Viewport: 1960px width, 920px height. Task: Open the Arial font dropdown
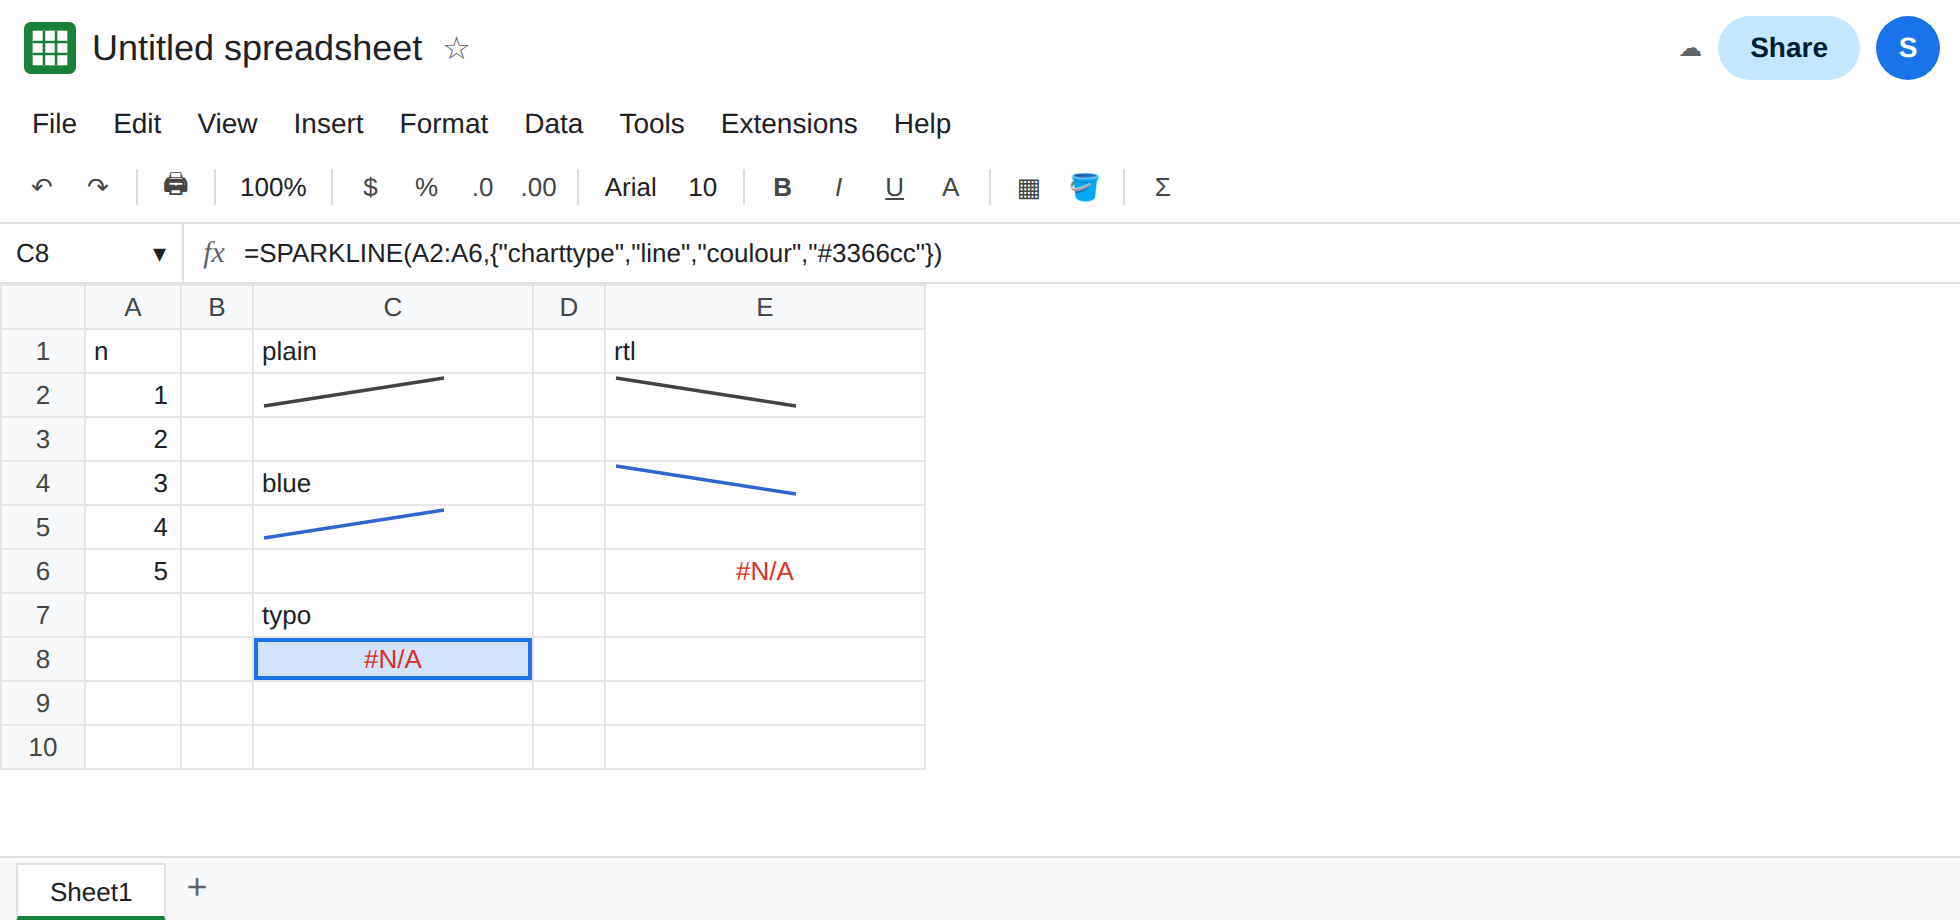(x=630, y=187)
